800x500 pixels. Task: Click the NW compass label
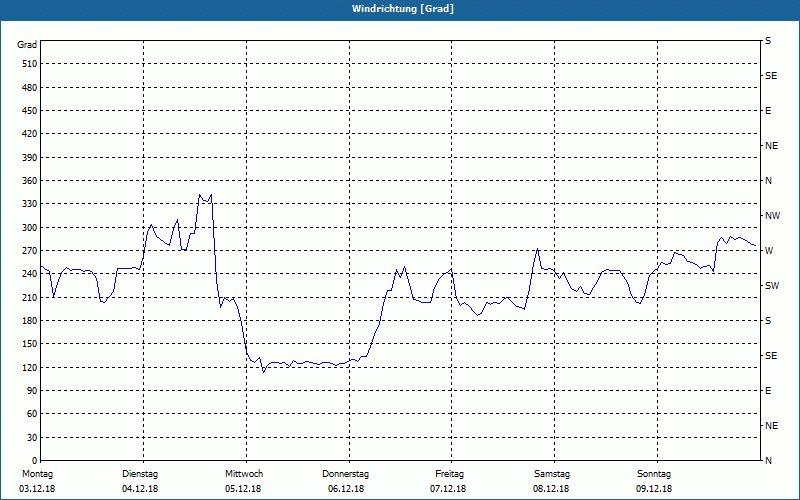pos(772,216)
